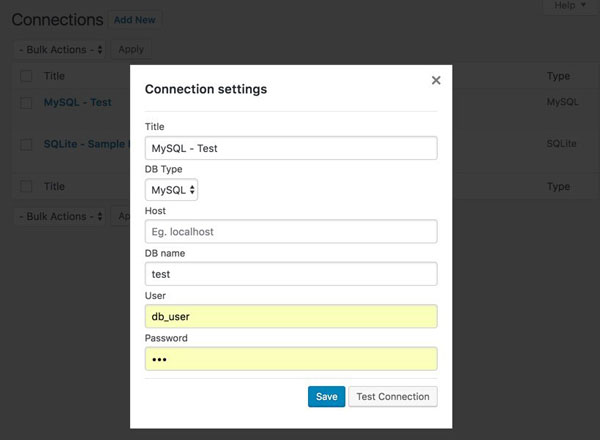600x440 pixels.
Task: Open the MySQL - Test connection link
Action: (x=78, y=102)
